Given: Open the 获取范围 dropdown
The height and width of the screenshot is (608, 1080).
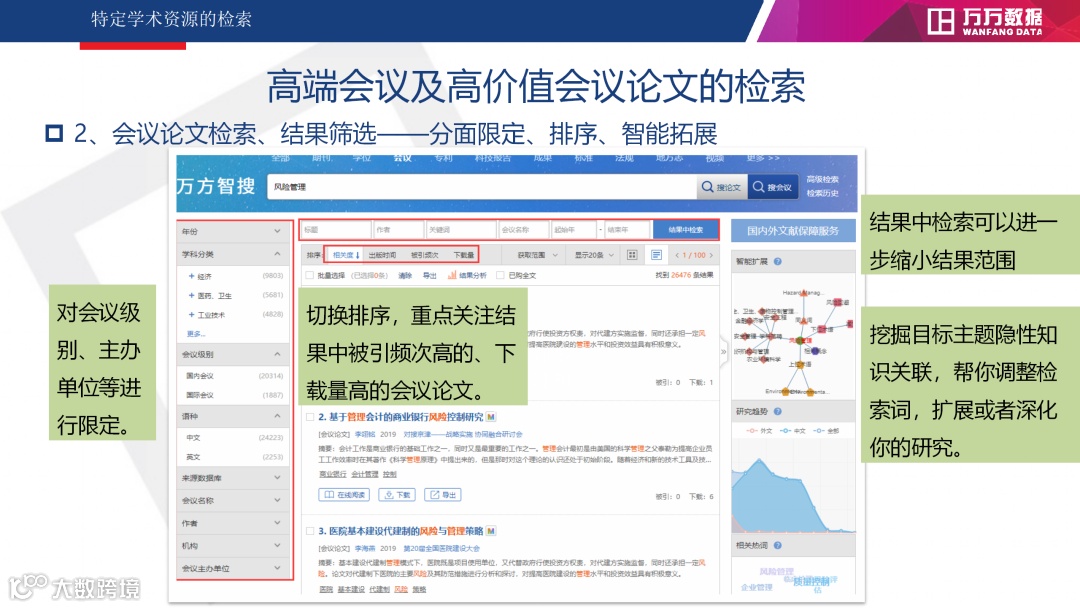Looking at the screenshot, I should [538, 255].
